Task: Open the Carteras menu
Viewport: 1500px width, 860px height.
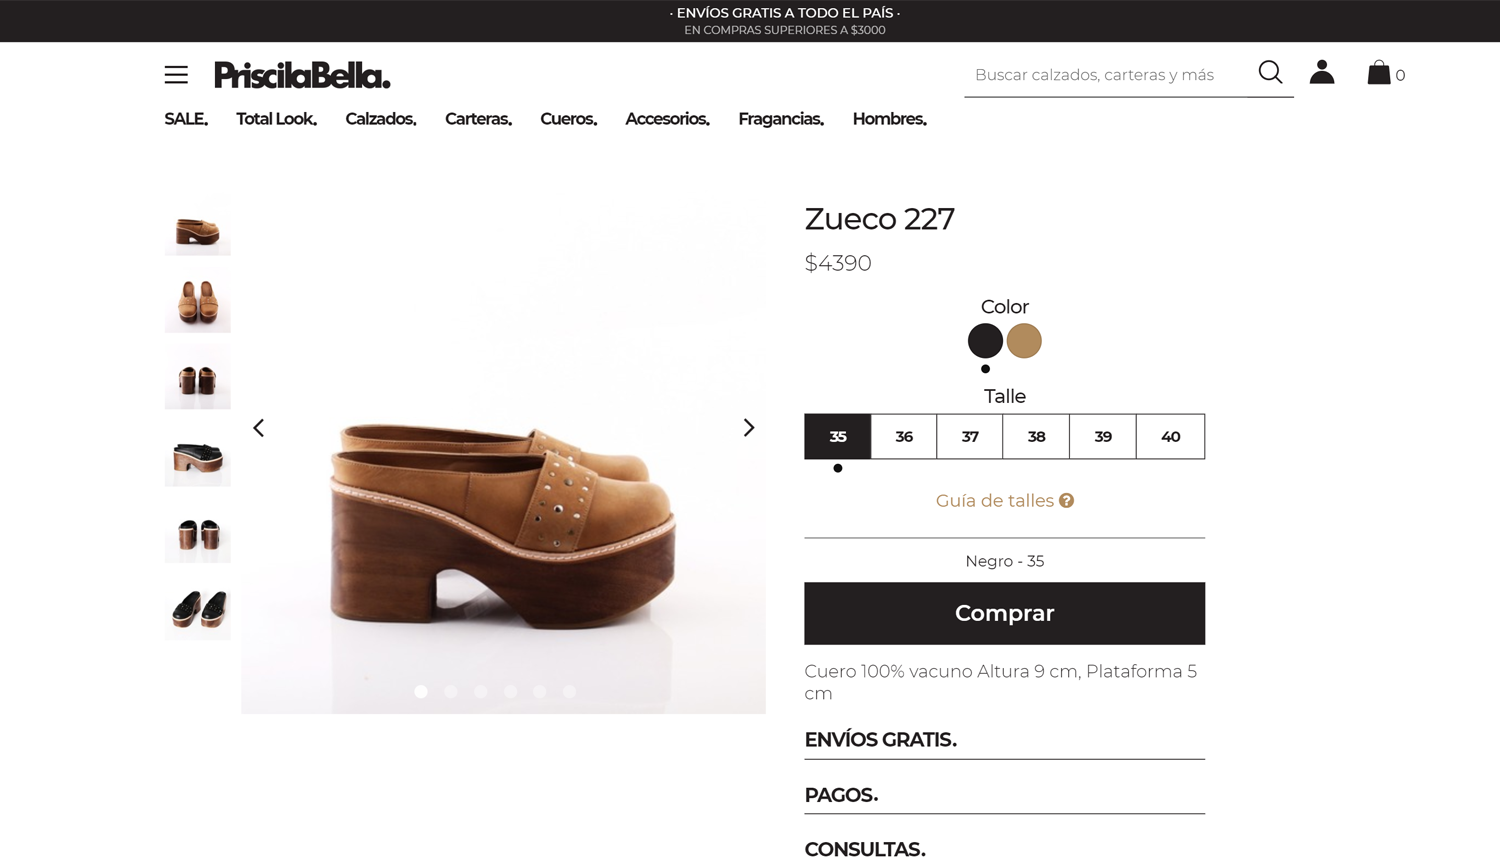Action: click(x=478, y=119)
